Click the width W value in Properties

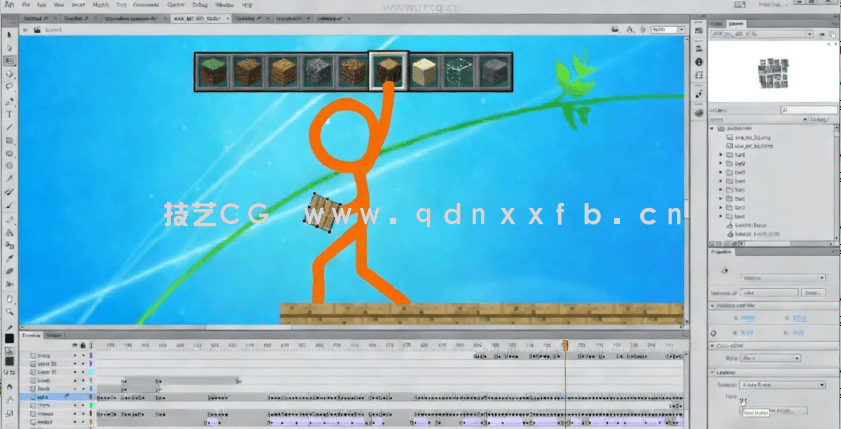[748, 333]
